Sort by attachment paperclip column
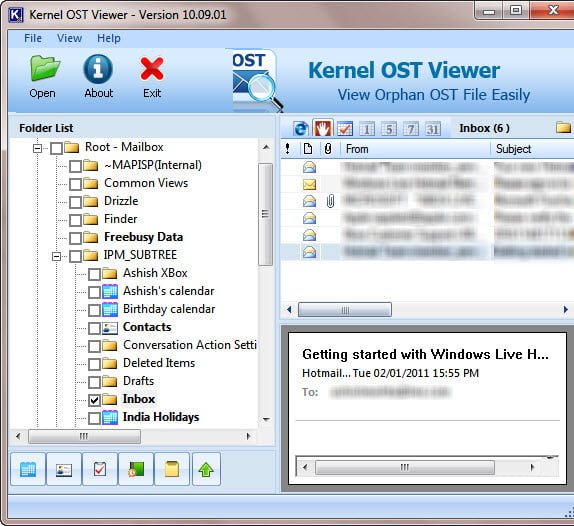Screen dimensions: 574x526 328,149
